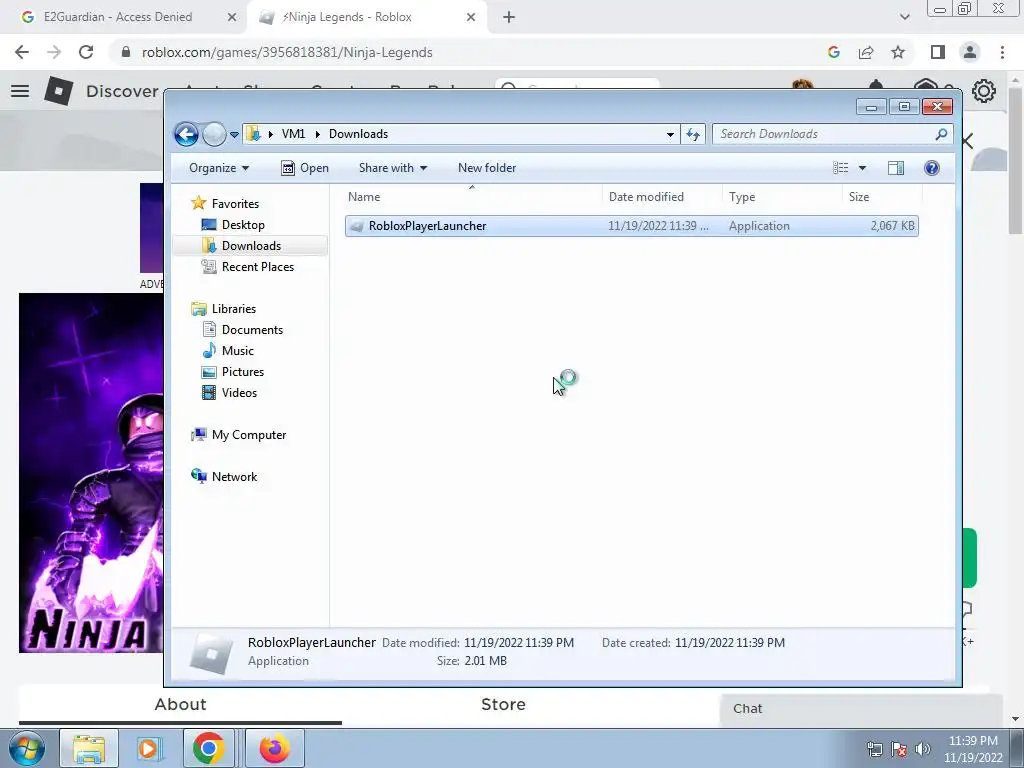
Task: Open Chrome profile icon
Action: coord(970,52)
